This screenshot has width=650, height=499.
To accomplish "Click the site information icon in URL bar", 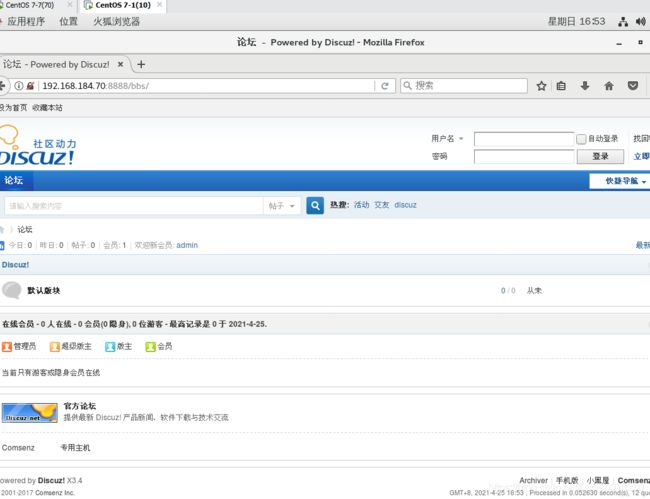I will 19,86.
